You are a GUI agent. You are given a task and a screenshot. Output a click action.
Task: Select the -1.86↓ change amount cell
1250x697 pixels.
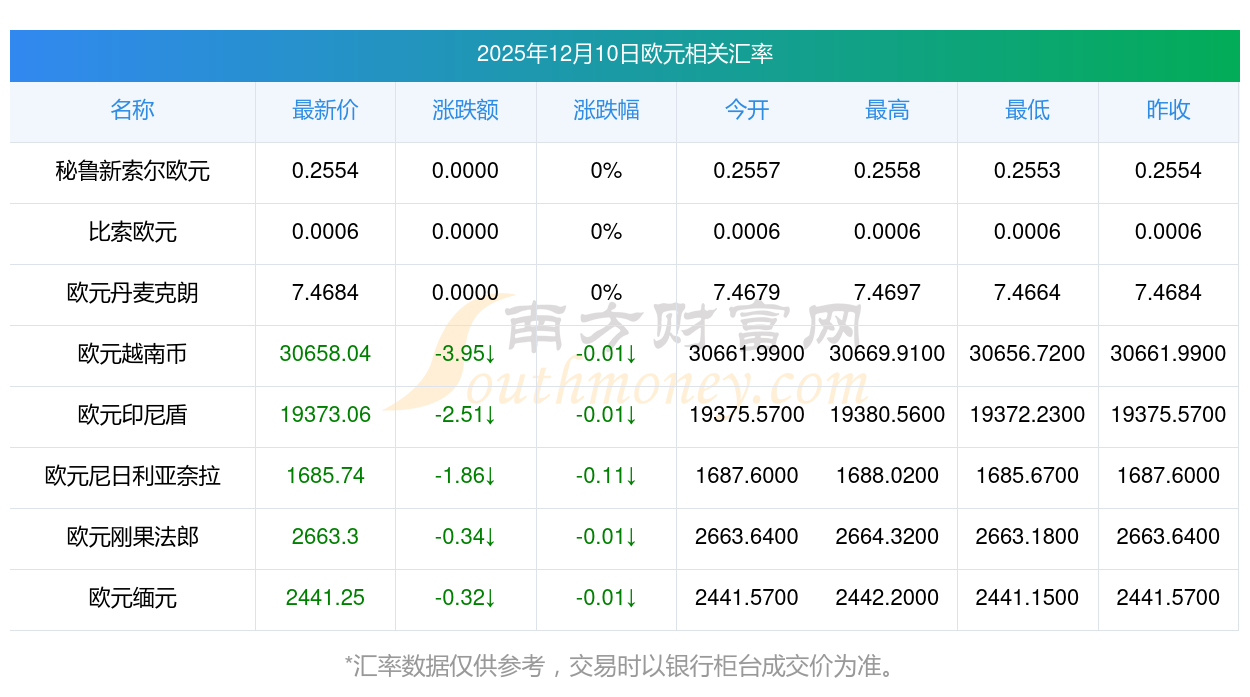pyautogui.click(x=465, y=476)
